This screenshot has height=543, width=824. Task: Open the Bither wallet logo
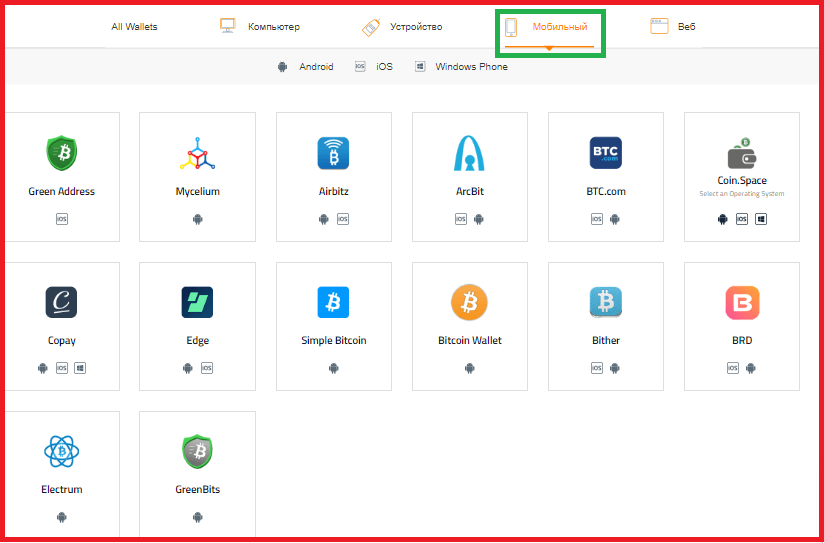605,302
